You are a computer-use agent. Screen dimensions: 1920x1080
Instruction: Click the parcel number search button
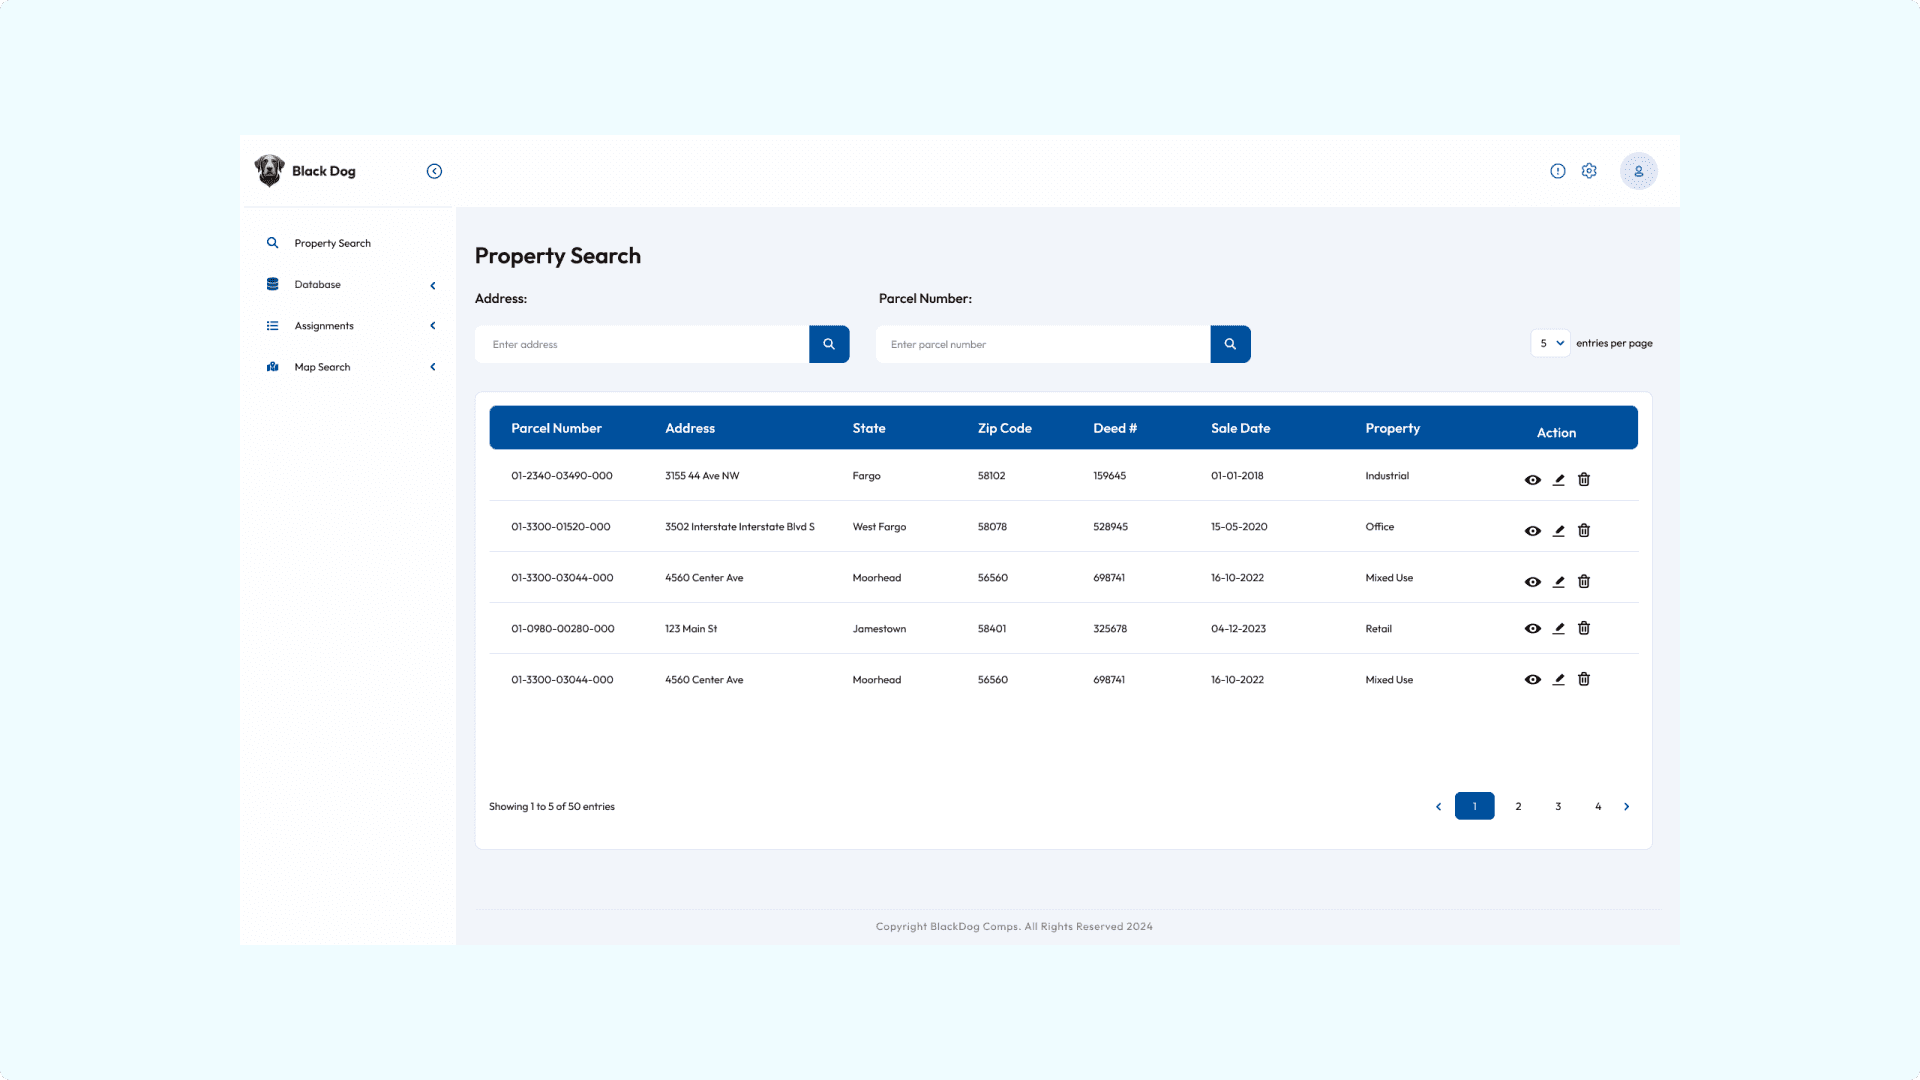1230,344
